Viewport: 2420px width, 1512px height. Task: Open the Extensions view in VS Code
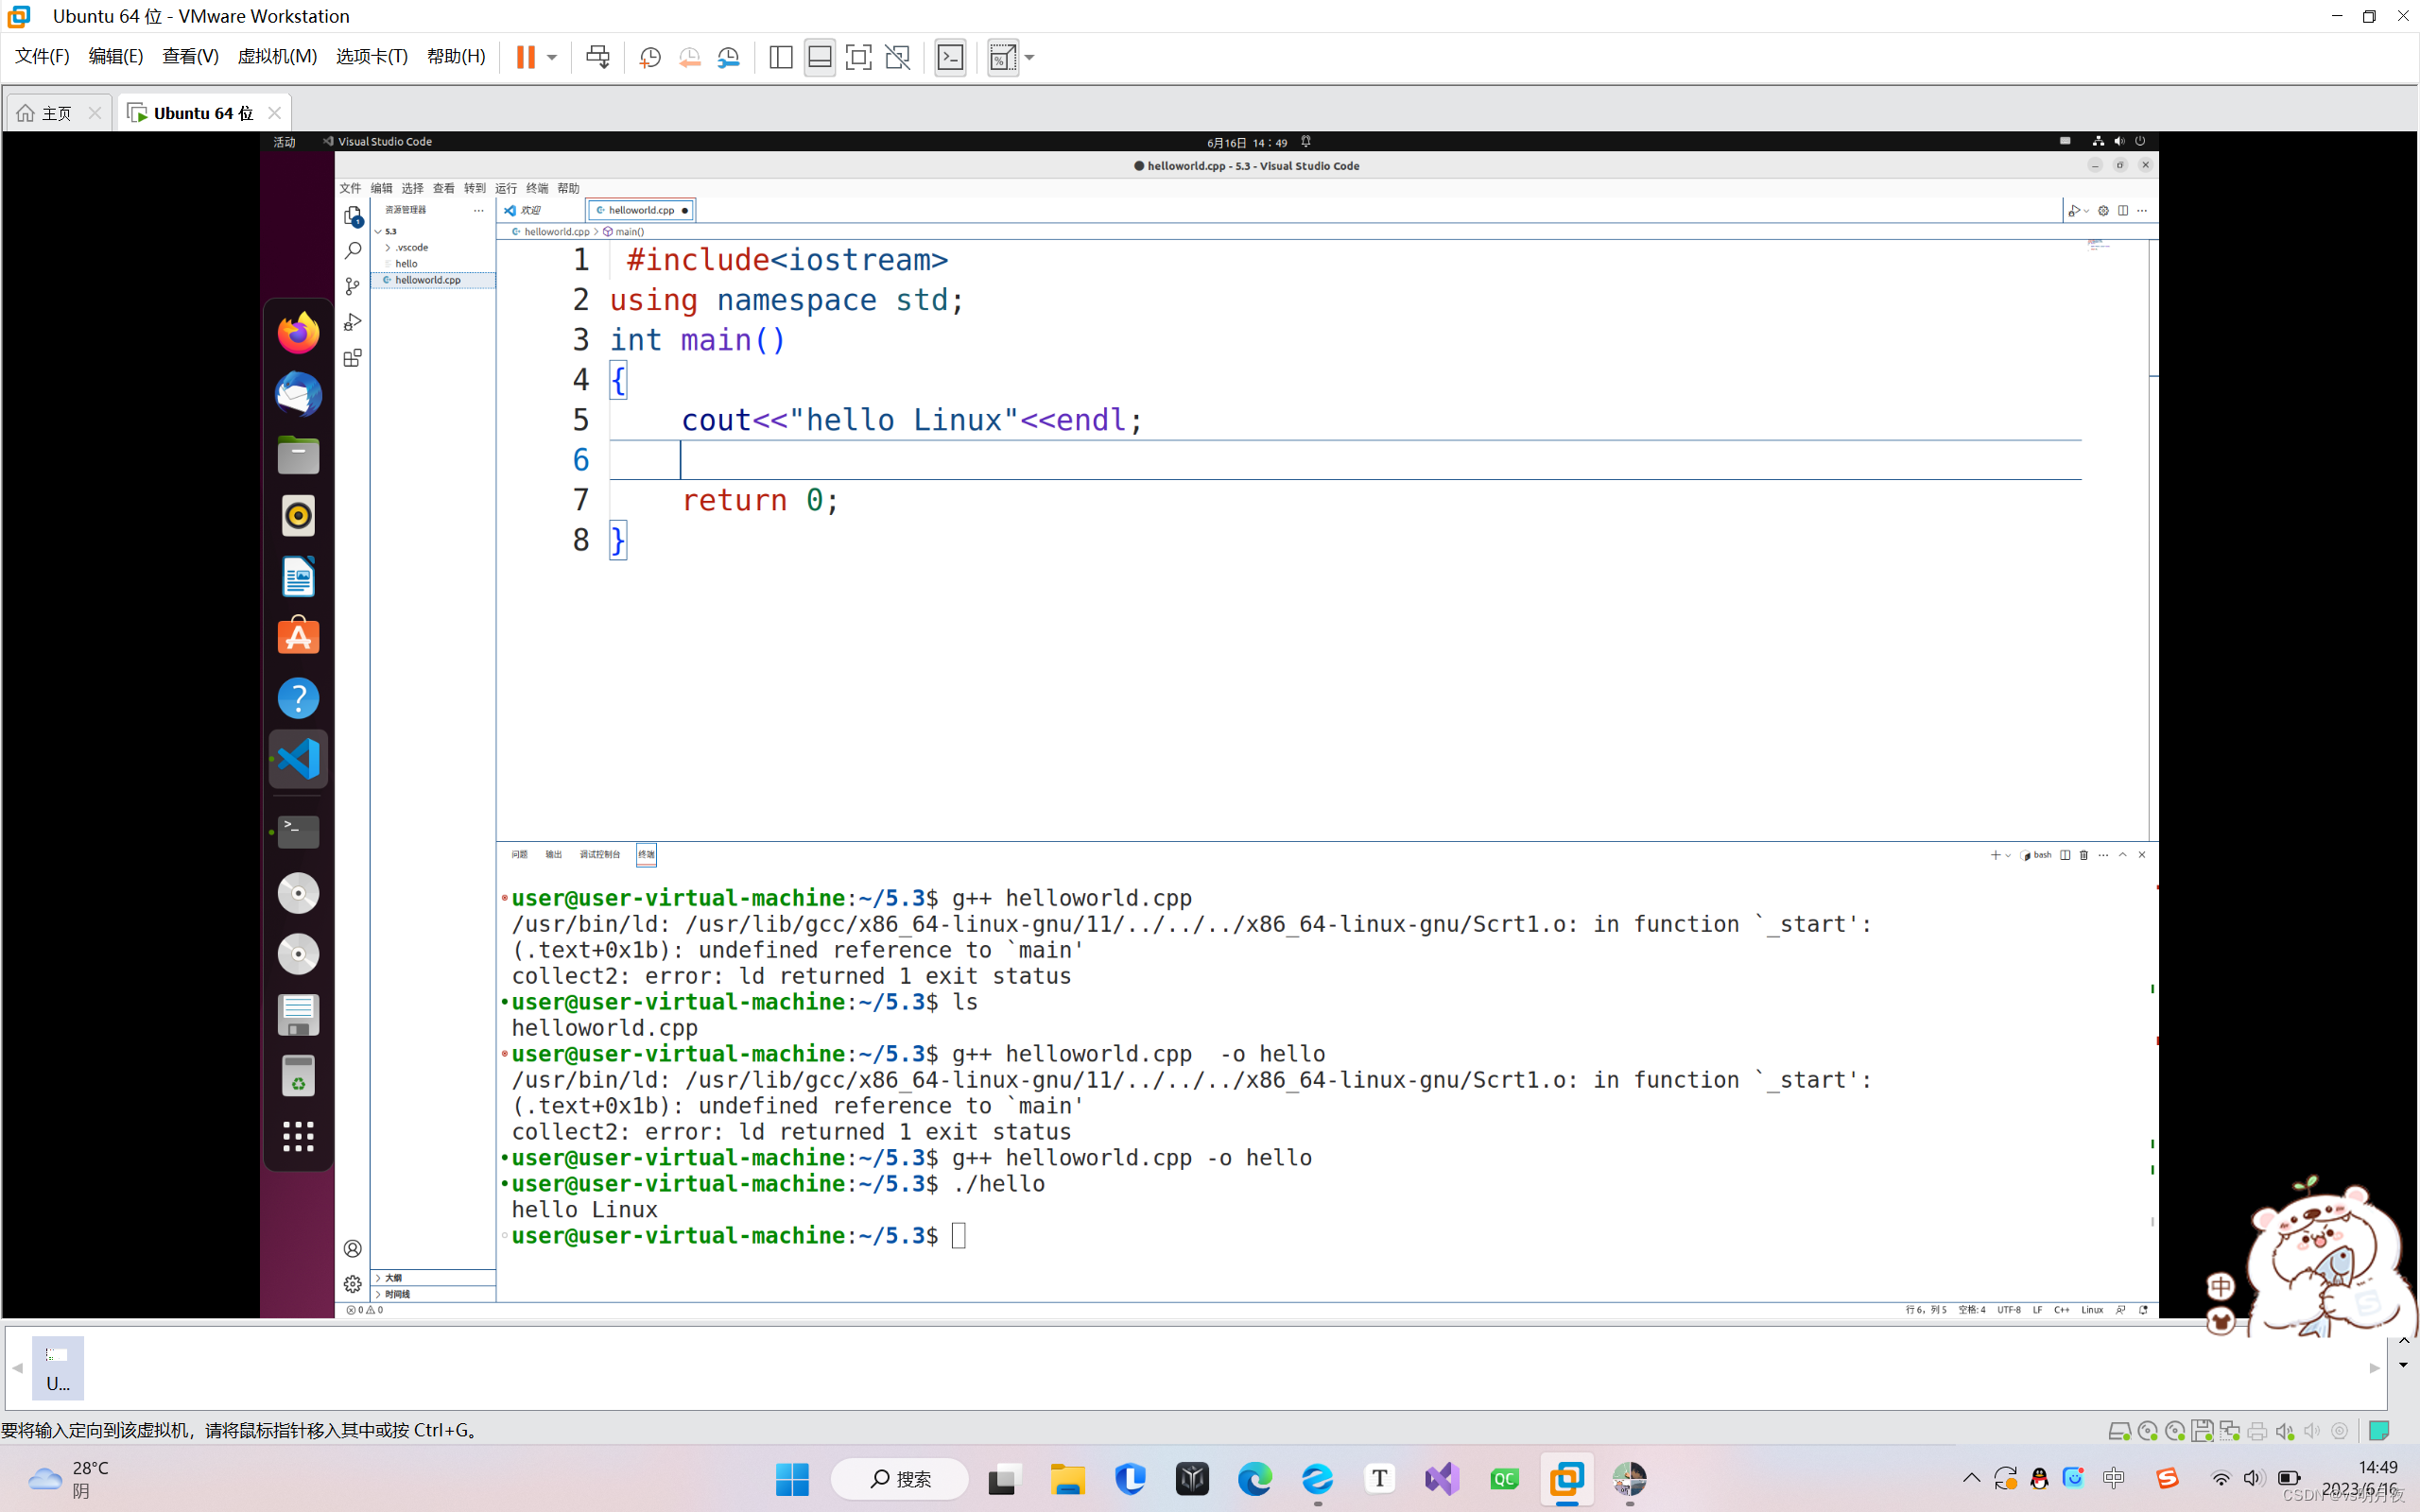point(352,358)
